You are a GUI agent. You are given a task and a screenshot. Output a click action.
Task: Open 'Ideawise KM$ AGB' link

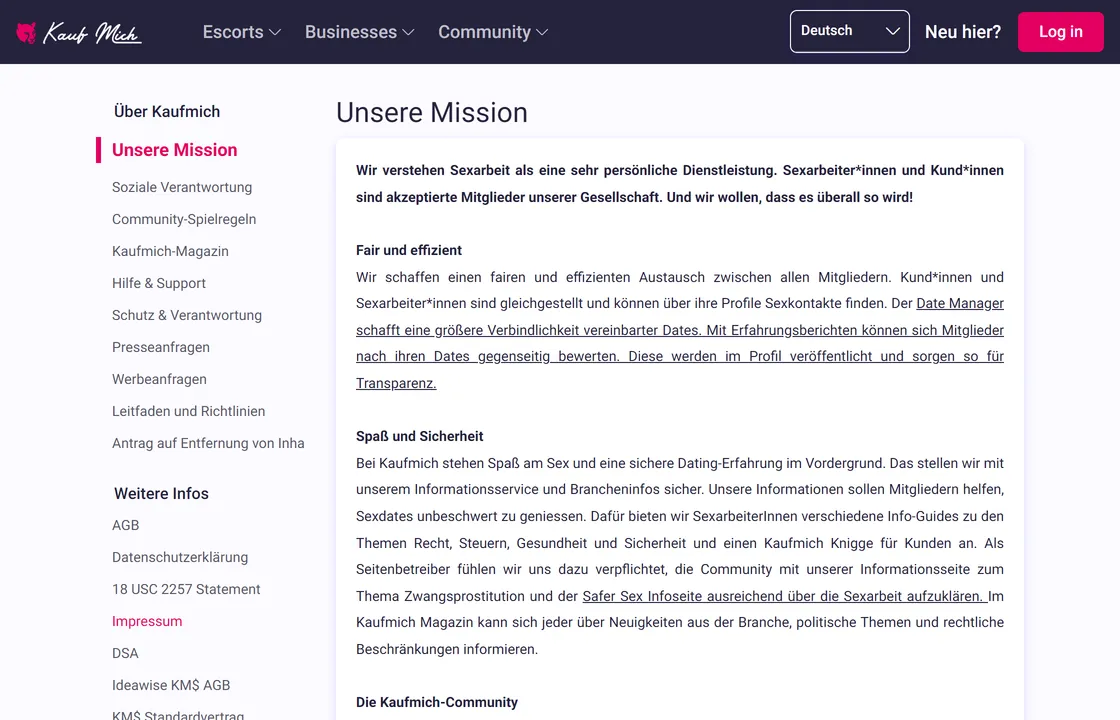pyautogui.click(x=171, y=686)
